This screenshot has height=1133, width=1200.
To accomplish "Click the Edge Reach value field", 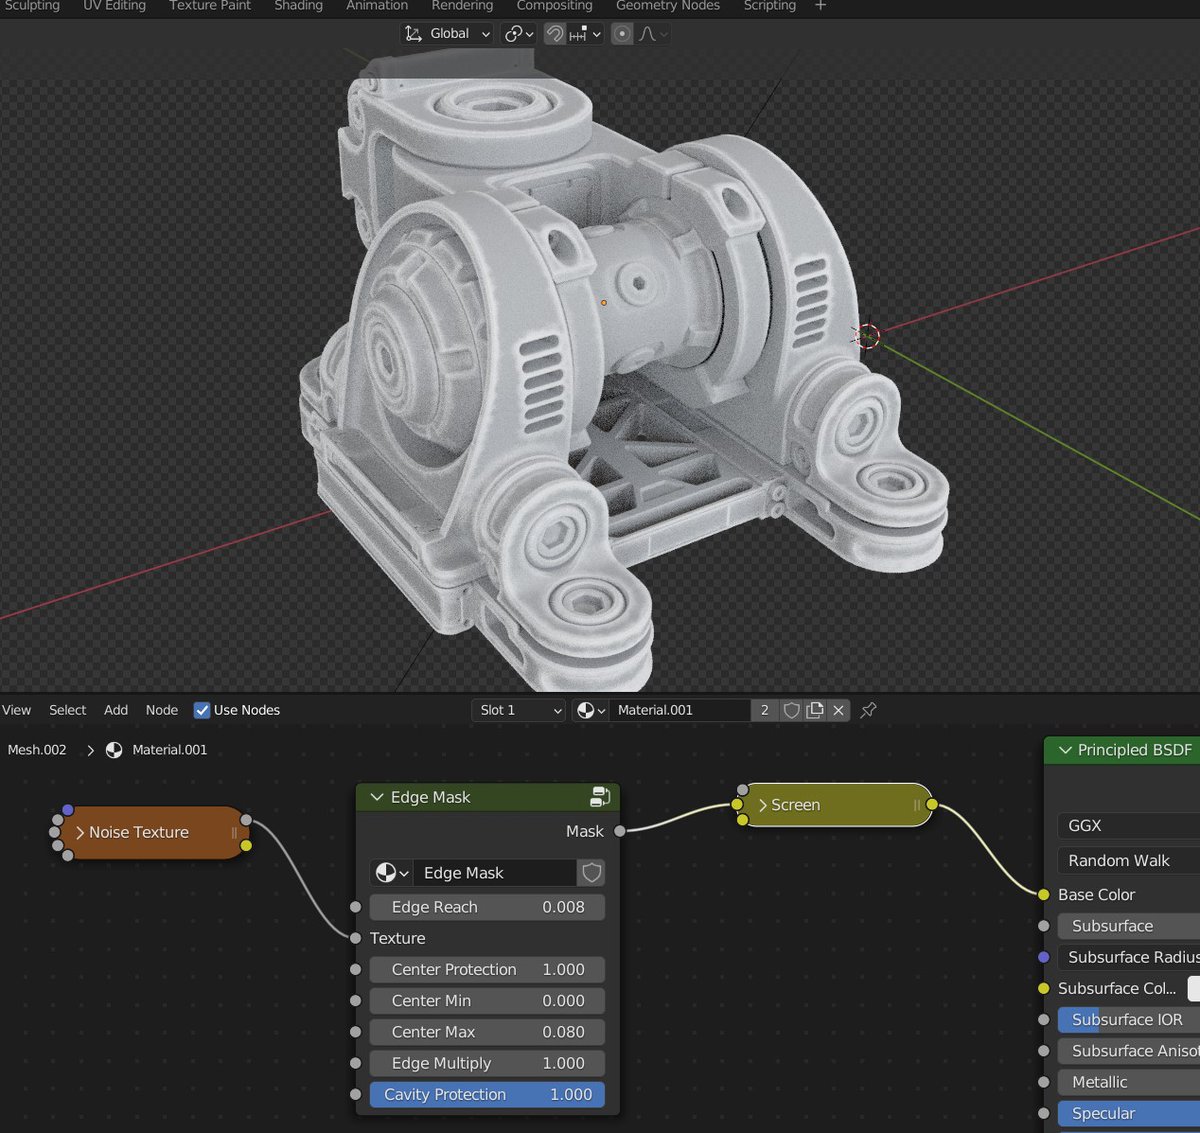I will pyautogui.click(x=487, y=907).
